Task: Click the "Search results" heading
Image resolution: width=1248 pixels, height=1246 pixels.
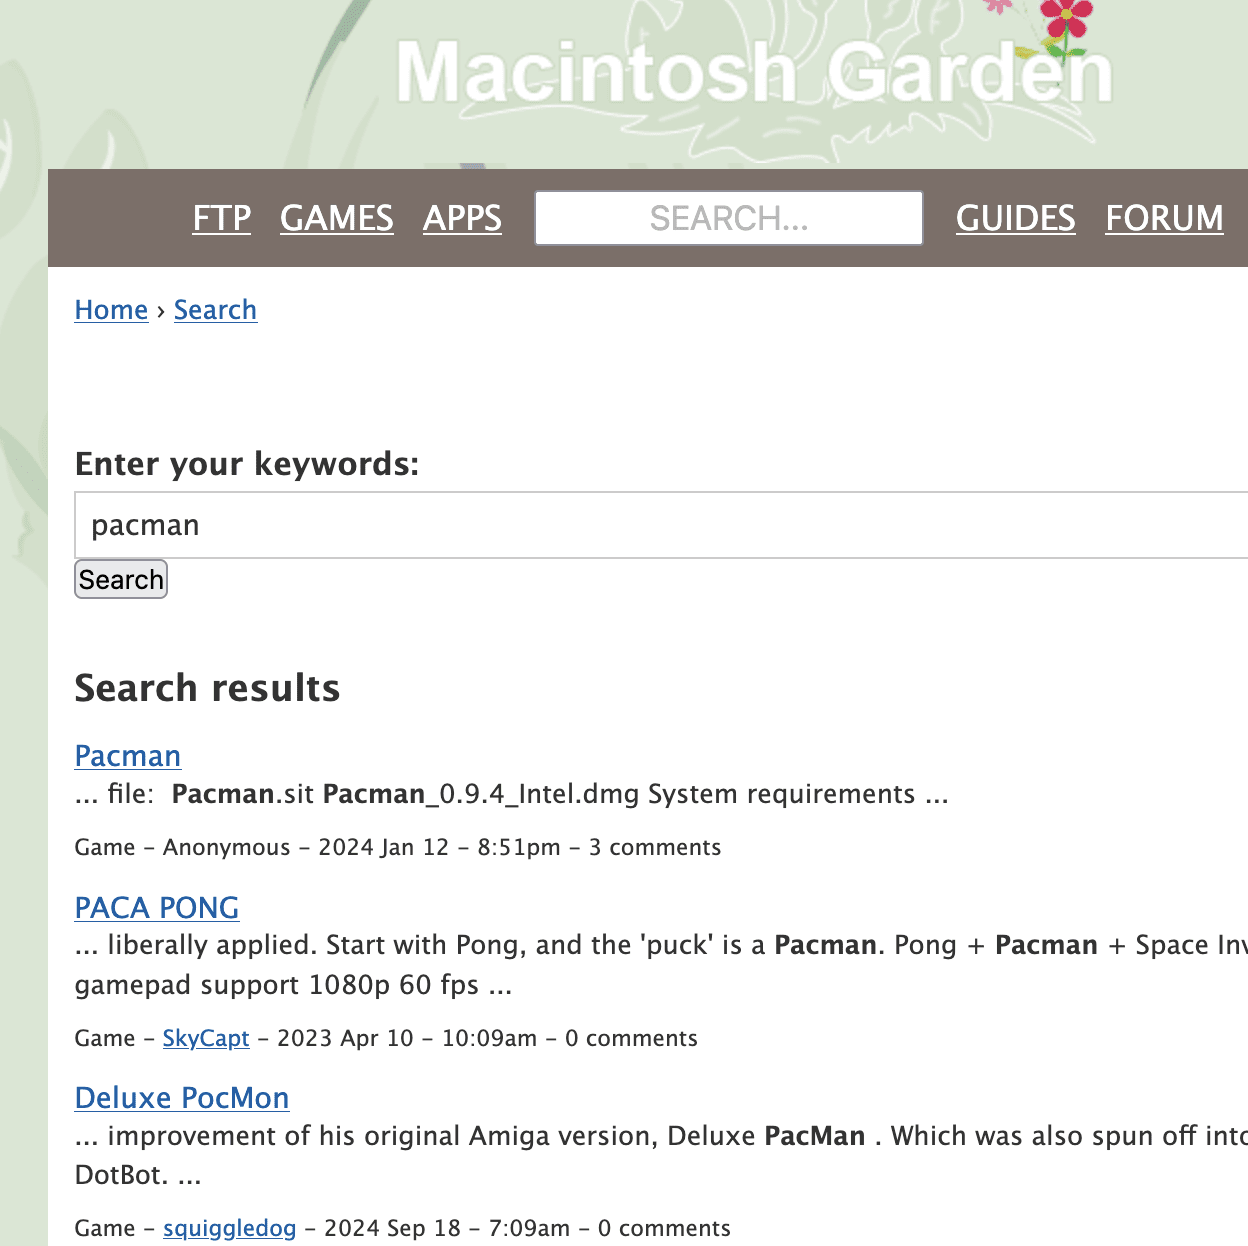Action: 207,688
